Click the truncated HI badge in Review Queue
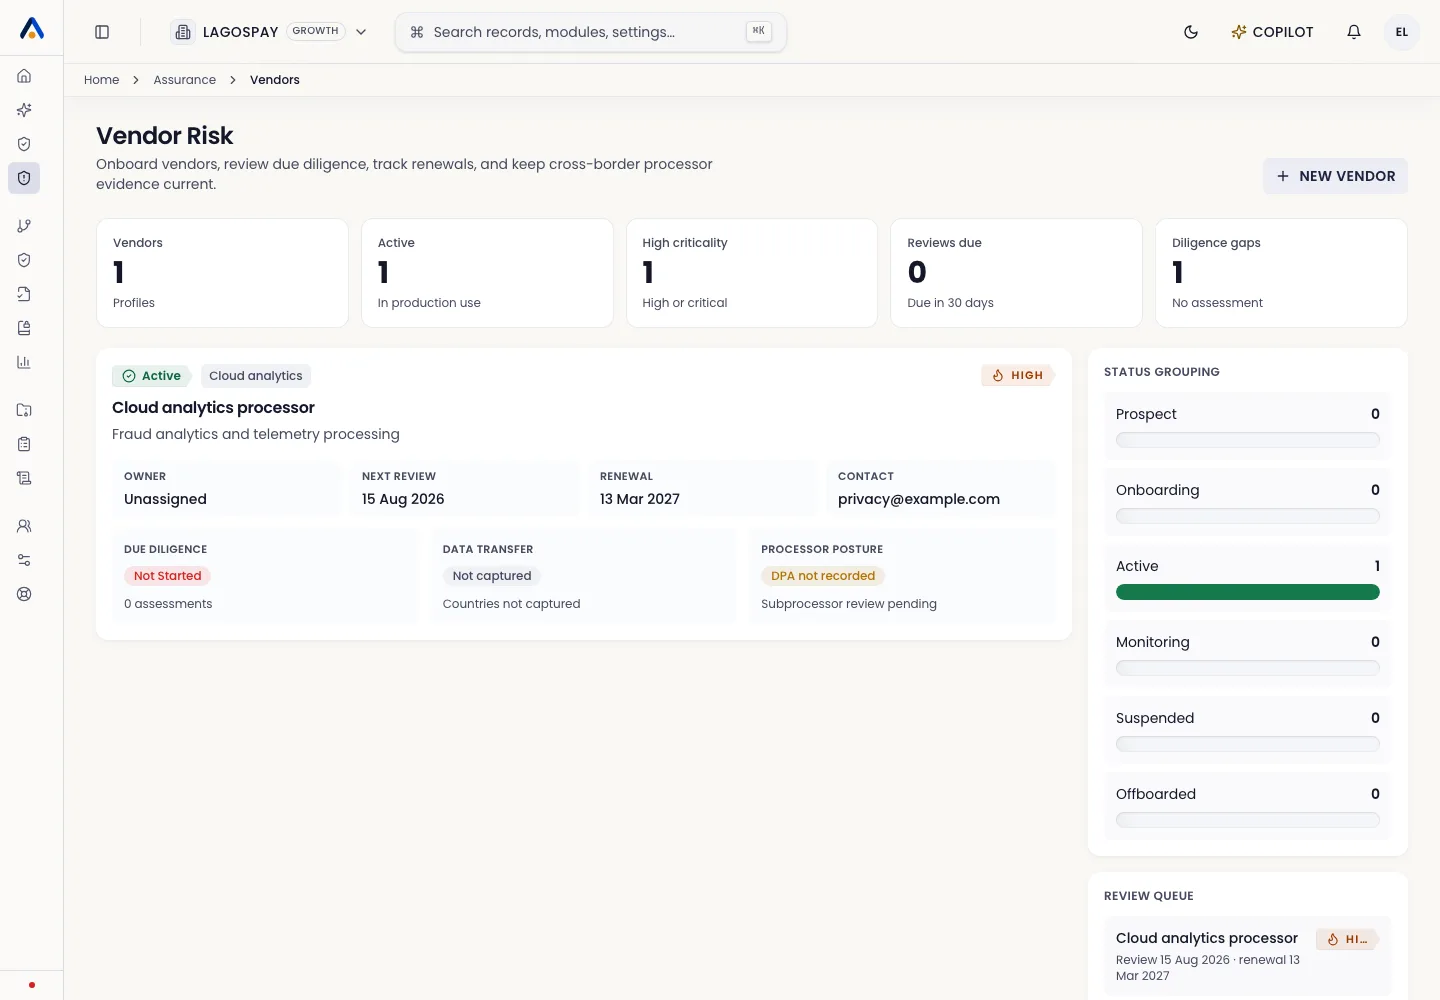Image resolution: width=1440 pixels, height=1000 pixels. click(1347, 939)
